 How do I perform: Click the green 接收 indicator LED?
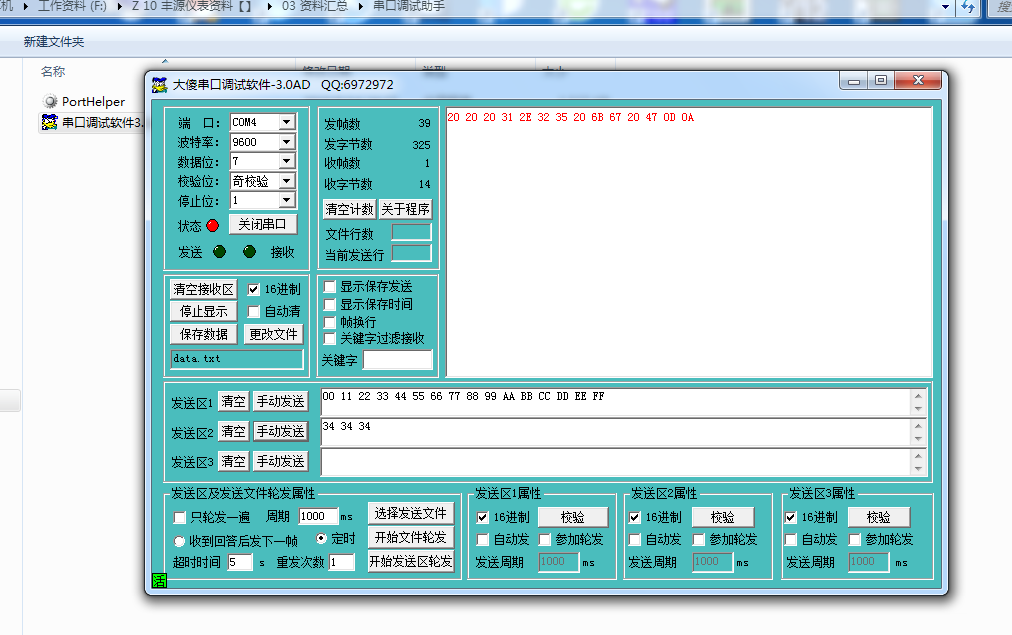click(x=249, y=252)
